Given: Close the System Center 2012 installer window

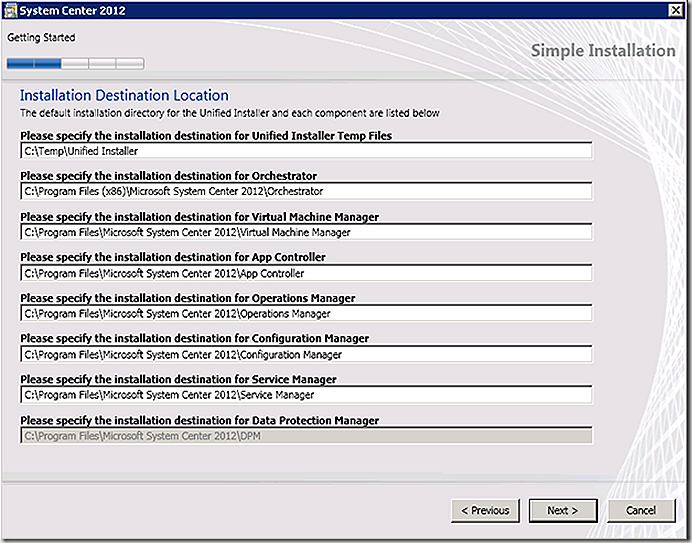Looking at the screenshot, I should pyautogui.click(x=676, y=10).
